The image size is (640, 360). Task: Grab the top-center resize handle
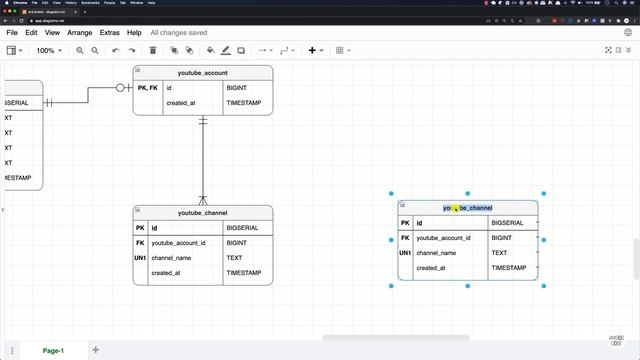468,193
